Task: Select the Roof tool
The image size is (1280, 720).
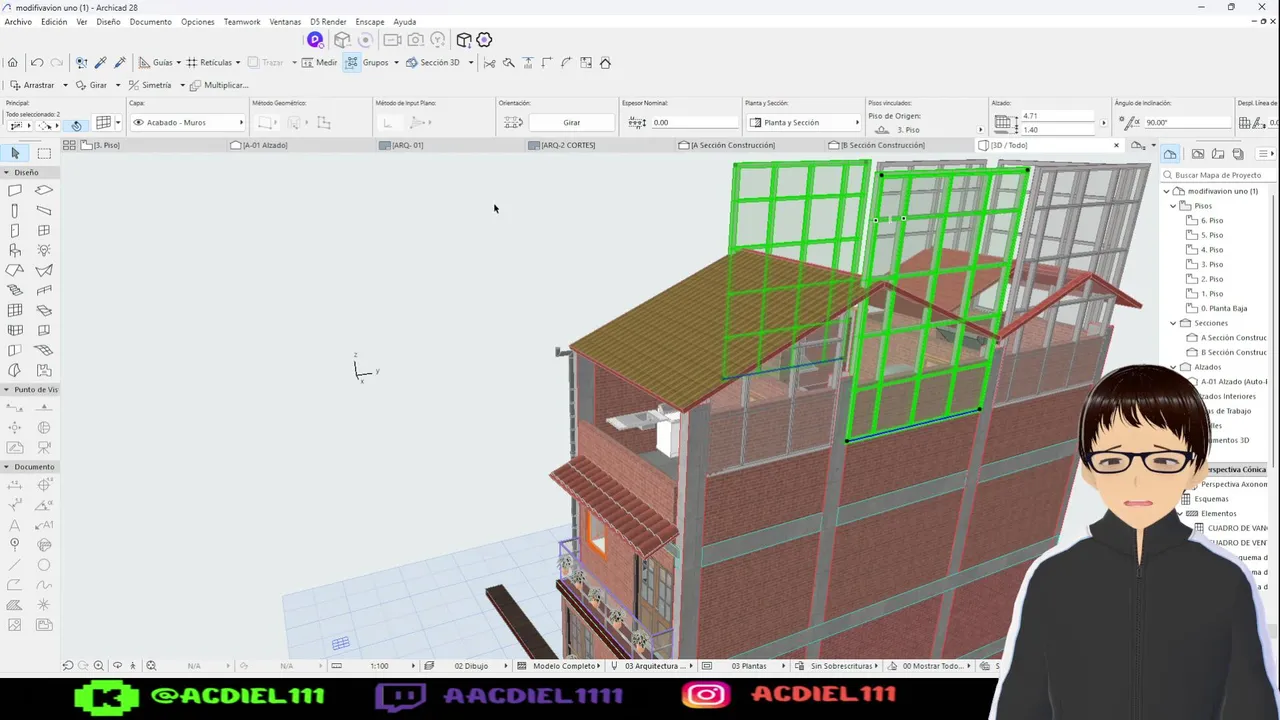Action: click(x=15, y=270)
